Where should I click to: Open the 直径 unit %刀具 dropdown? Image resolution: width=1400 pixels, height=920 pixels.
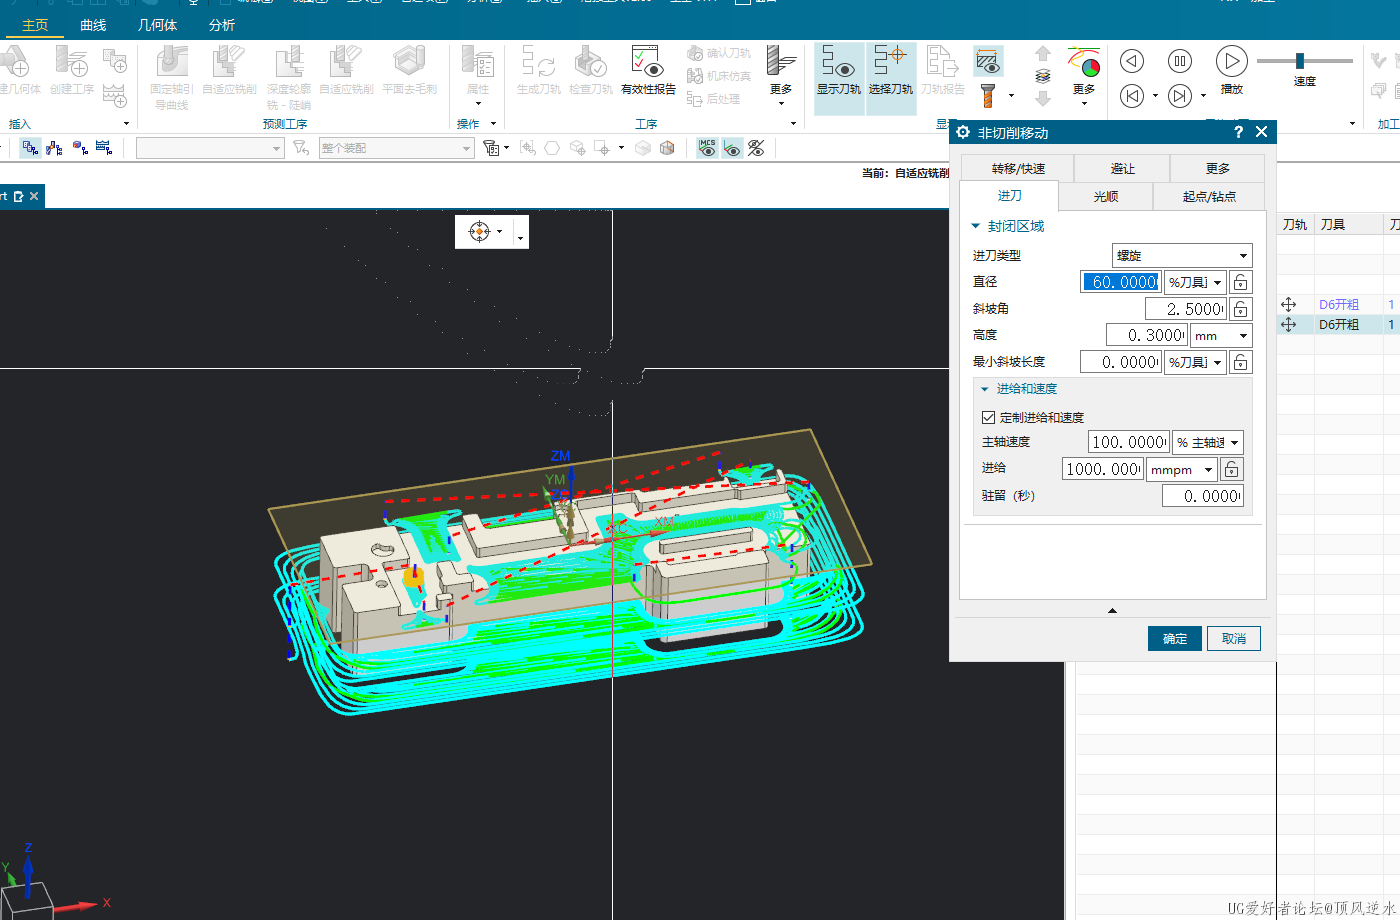click(x=1195, y=282)
